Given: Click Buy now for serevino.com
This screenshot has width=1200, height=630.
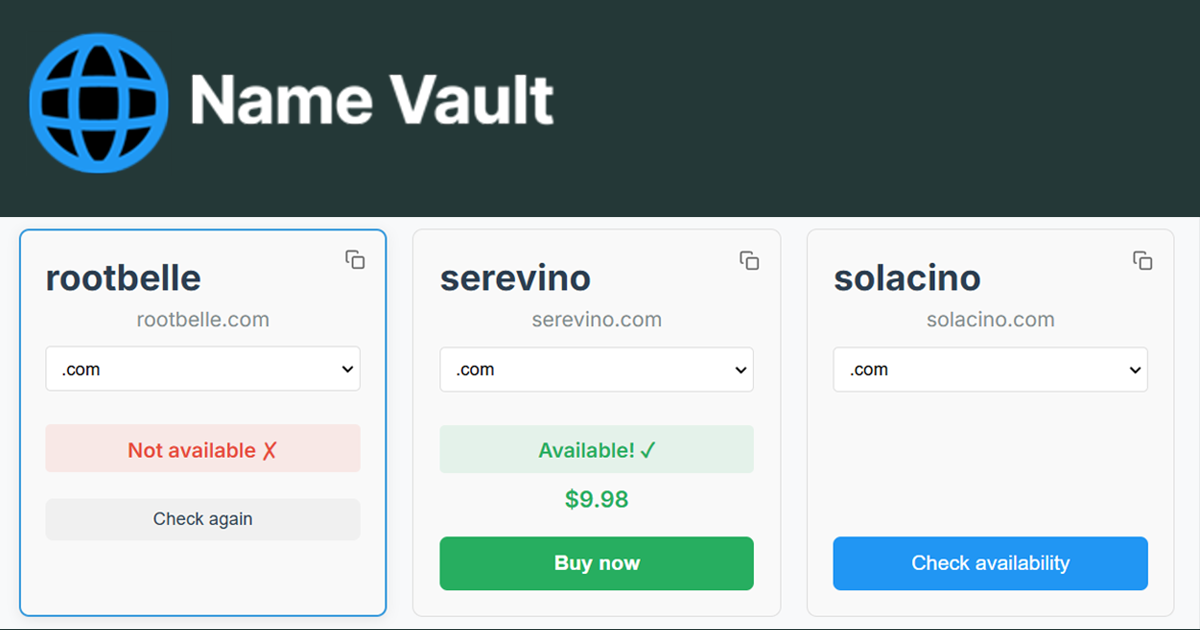Looking at the screenshot, I should (596, 563).
